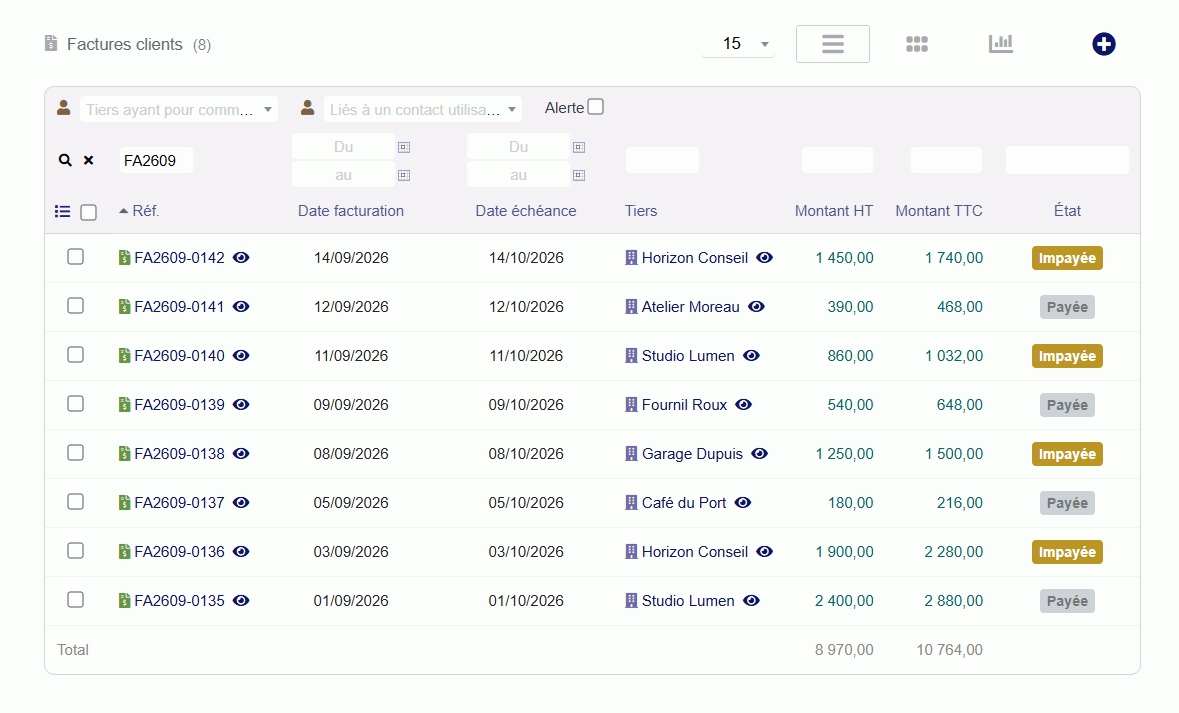Open the Liés à un contact dropdown
Screen dimensions: 1179x713
(423, 110)
